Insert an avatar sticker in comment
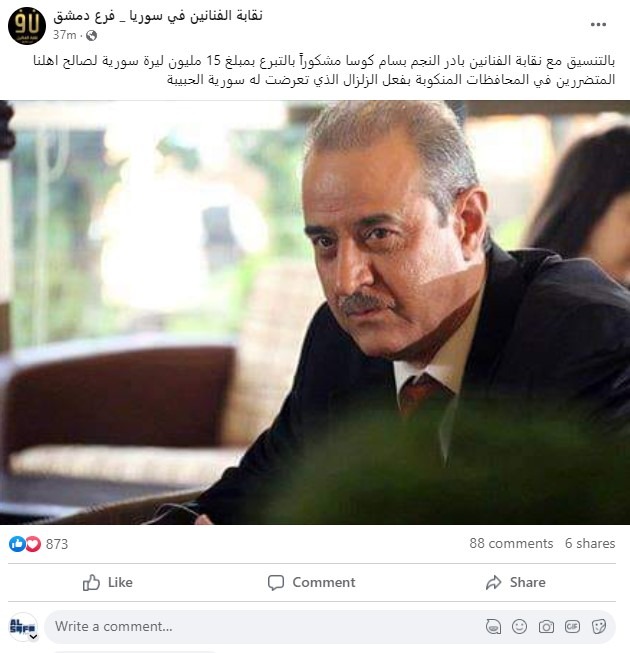The width and height of the screenshot is (630, 653). pyautogui.click(x=493, y=627)
